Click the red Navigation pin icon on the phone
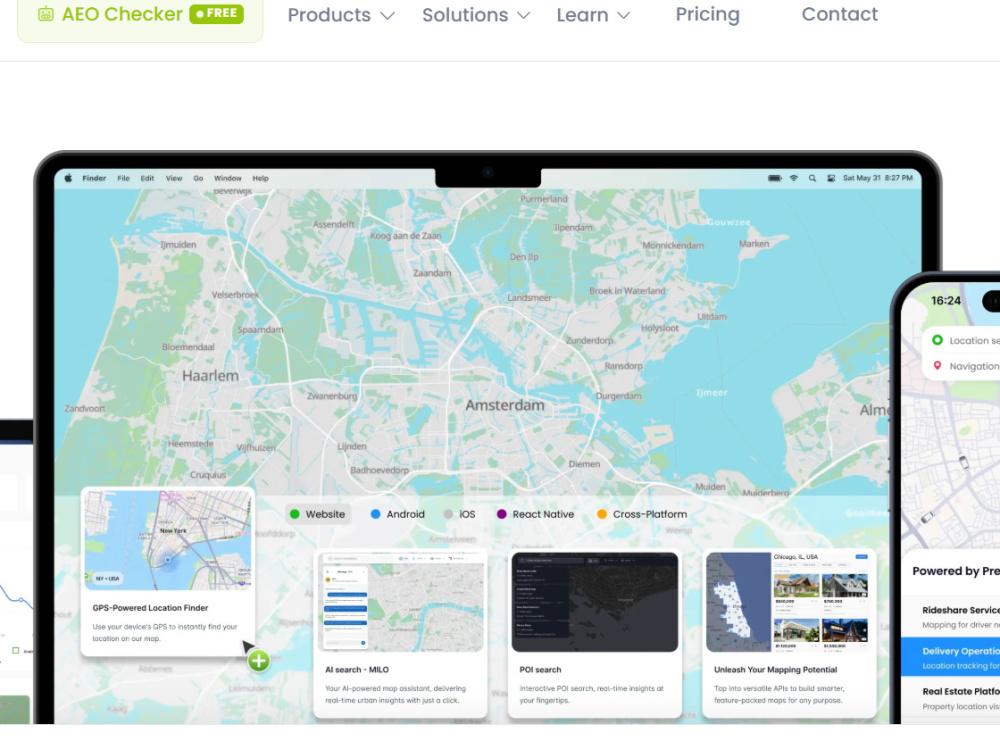 [938, 365]
